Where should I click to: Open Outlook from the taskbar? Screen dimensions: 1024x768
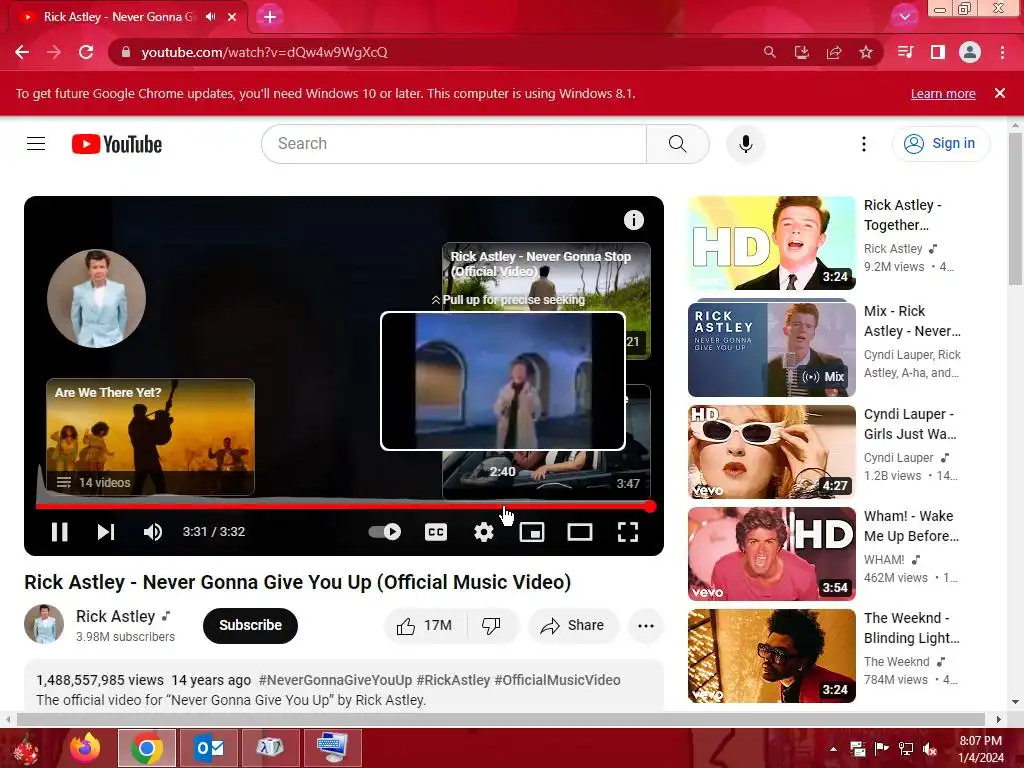(208, 748)
